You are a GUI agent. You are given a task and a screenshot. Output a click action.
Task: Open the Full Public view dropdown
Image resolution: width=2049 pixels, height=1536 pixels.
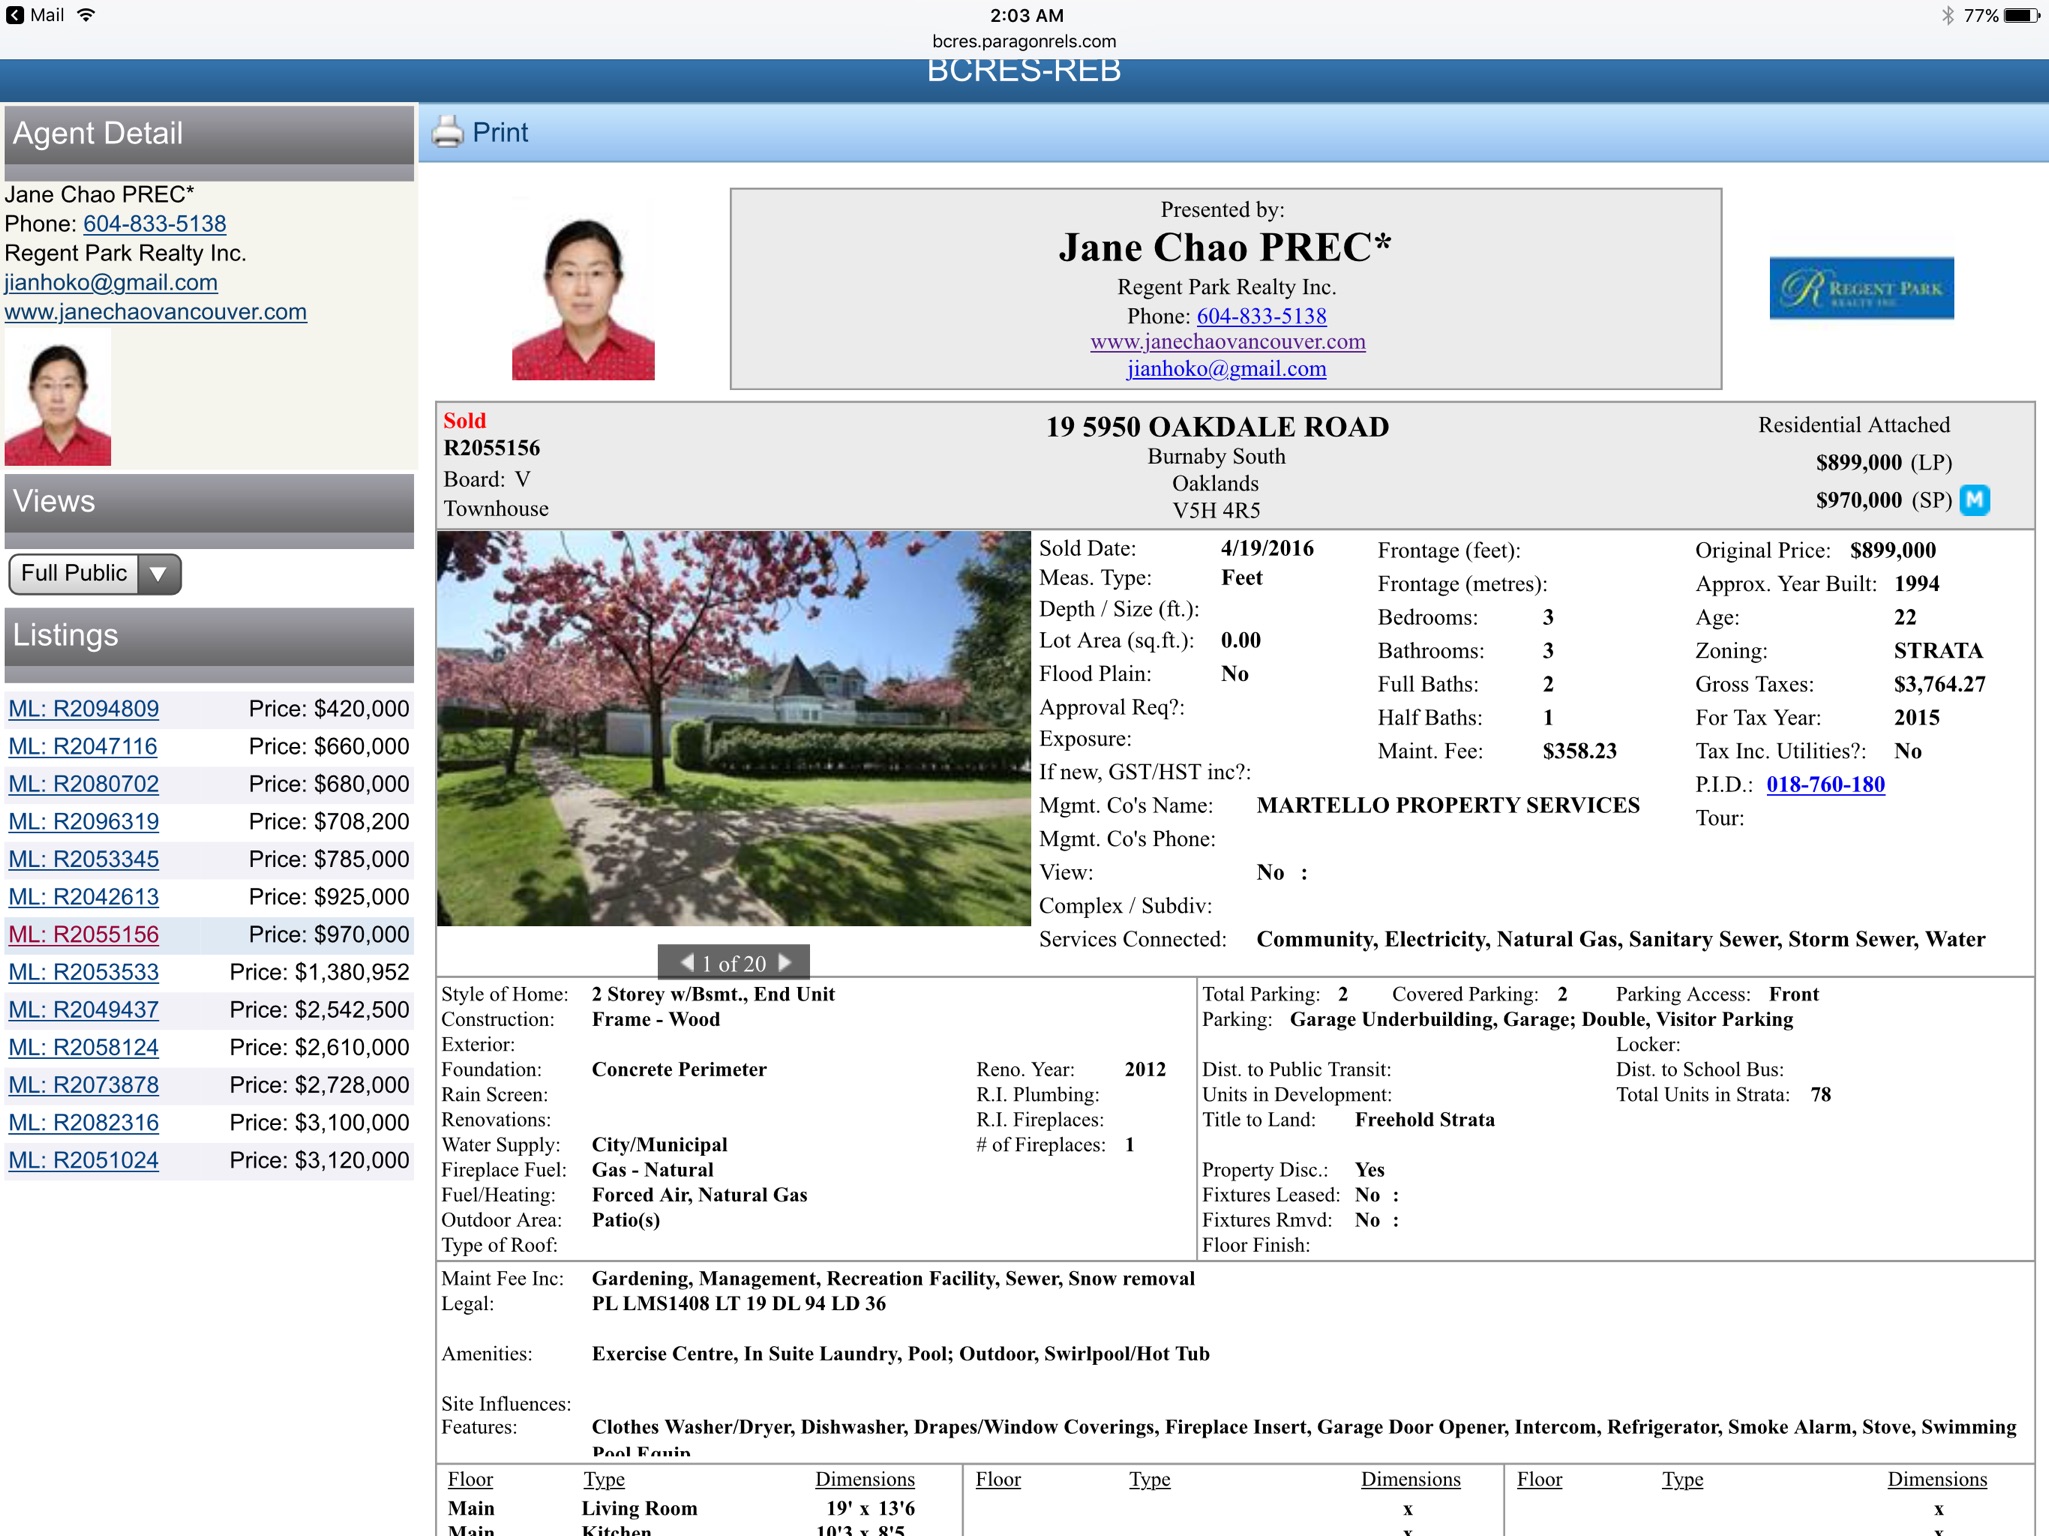75,573
